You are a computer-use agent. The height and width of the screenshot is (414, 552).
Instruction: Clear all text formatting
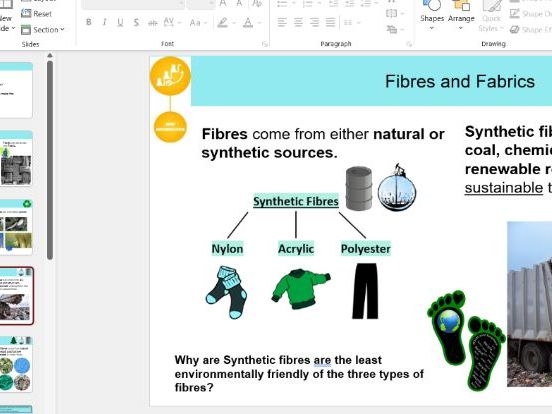coord(257,3)
